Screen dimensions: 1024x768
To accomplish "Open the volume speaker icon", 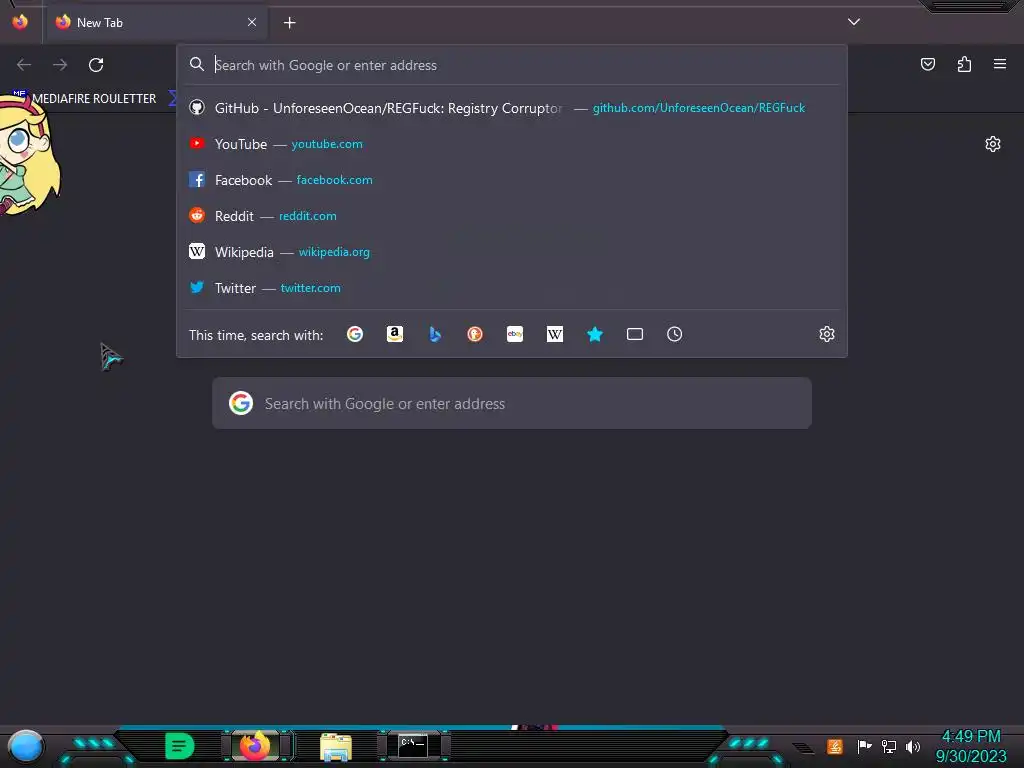I will [913, 746].
